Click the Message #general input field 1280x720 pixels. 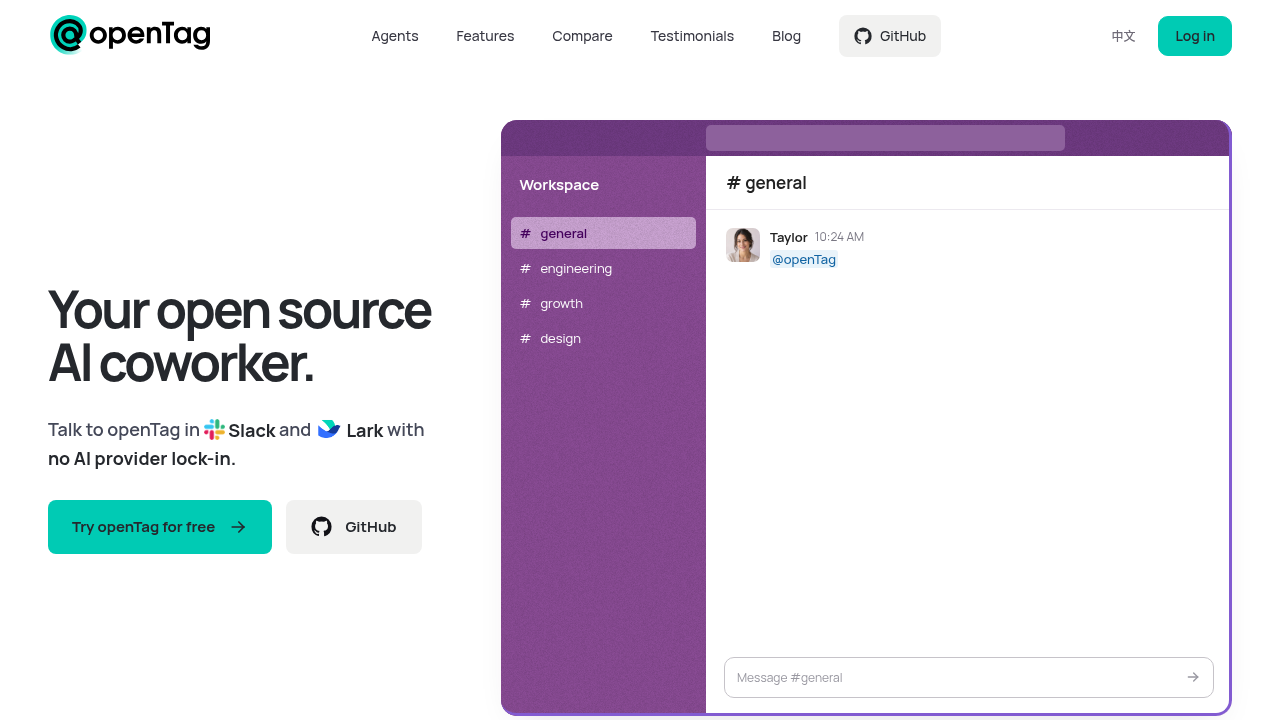(x=968, y=677)
